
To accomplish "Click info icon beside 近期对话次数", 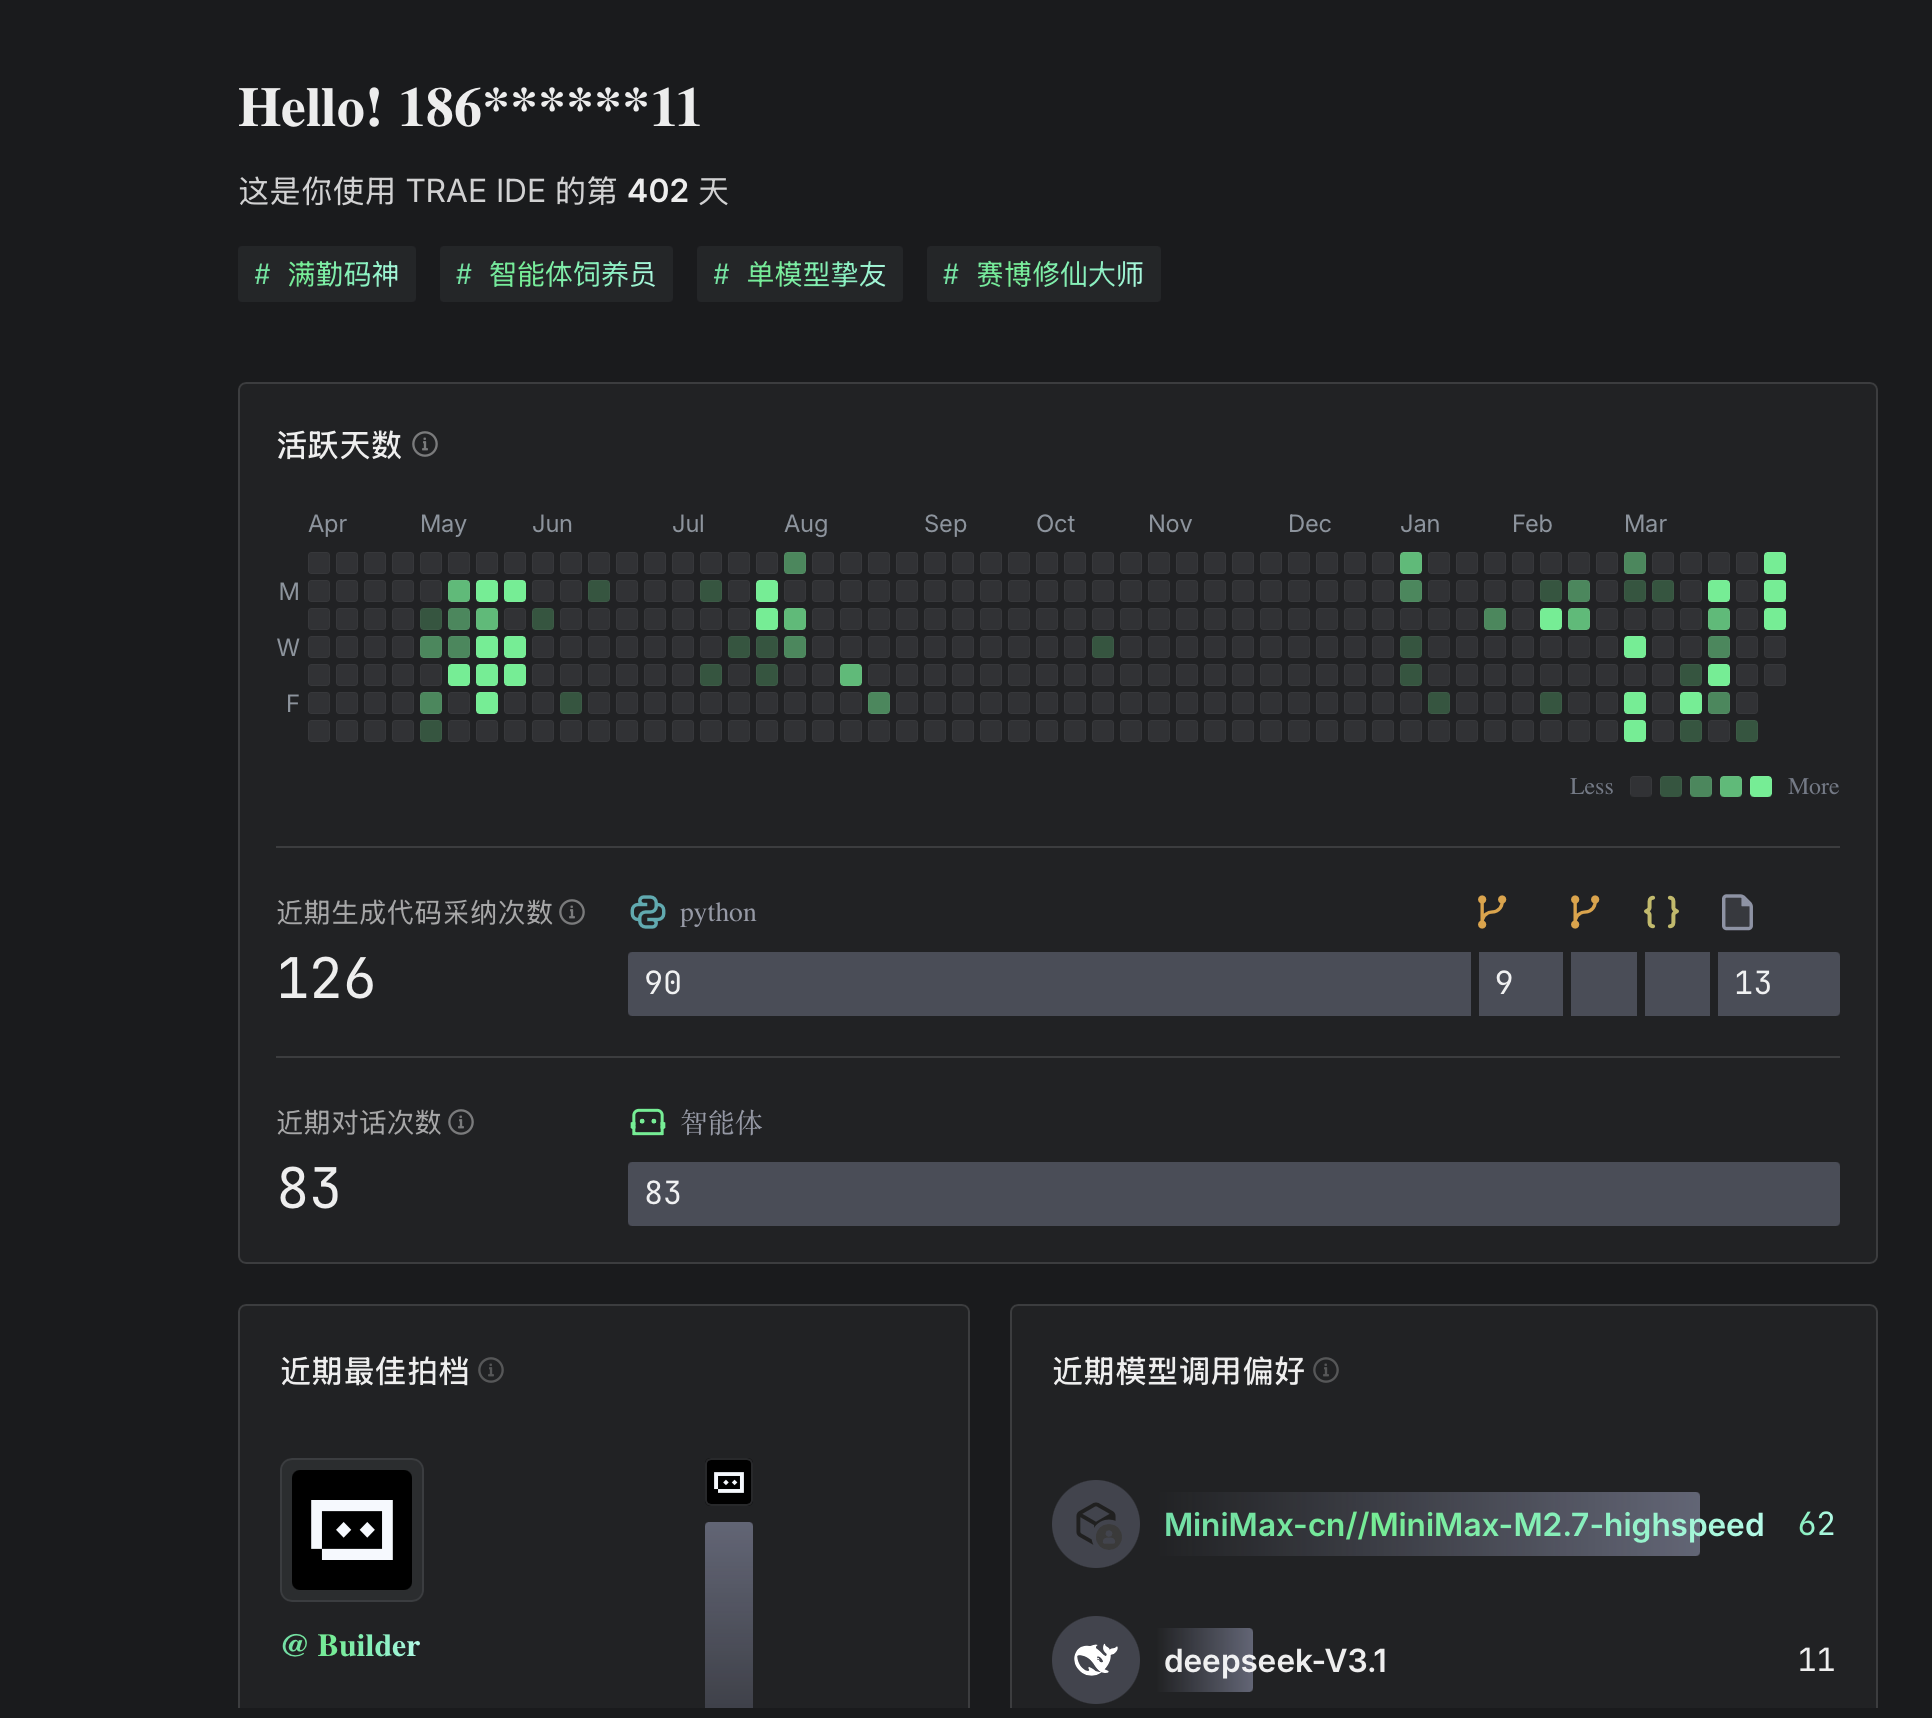I will [x=461, y=1122].
